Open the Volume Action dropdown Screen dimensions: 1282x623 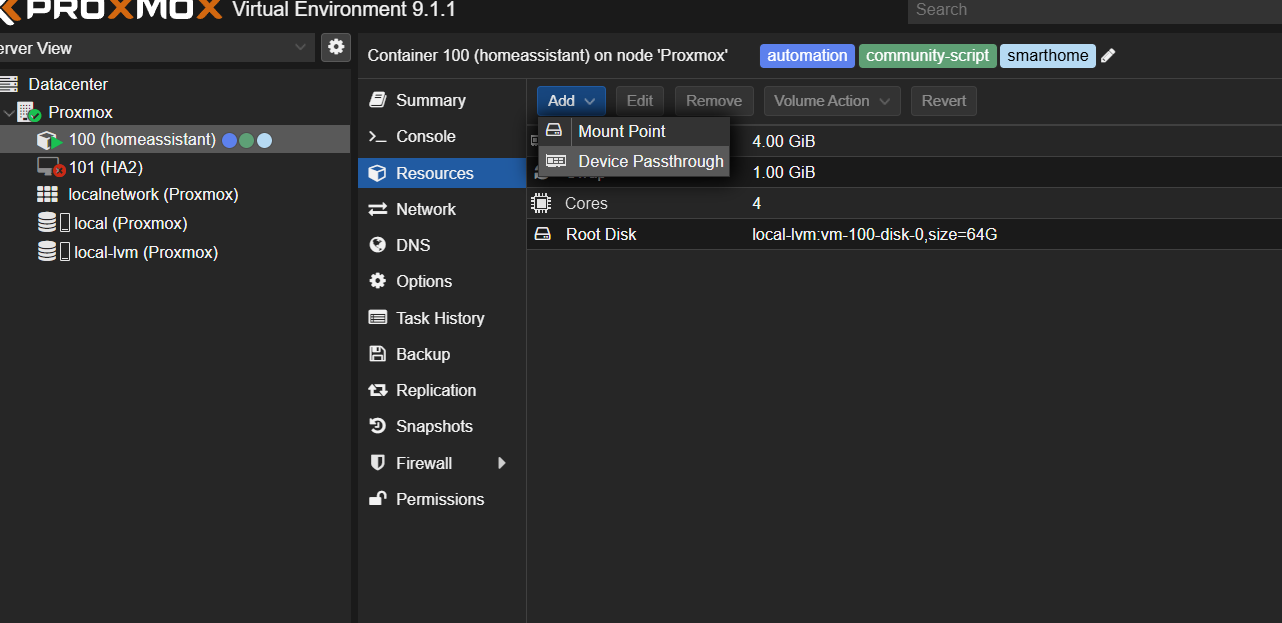(832, 101)
